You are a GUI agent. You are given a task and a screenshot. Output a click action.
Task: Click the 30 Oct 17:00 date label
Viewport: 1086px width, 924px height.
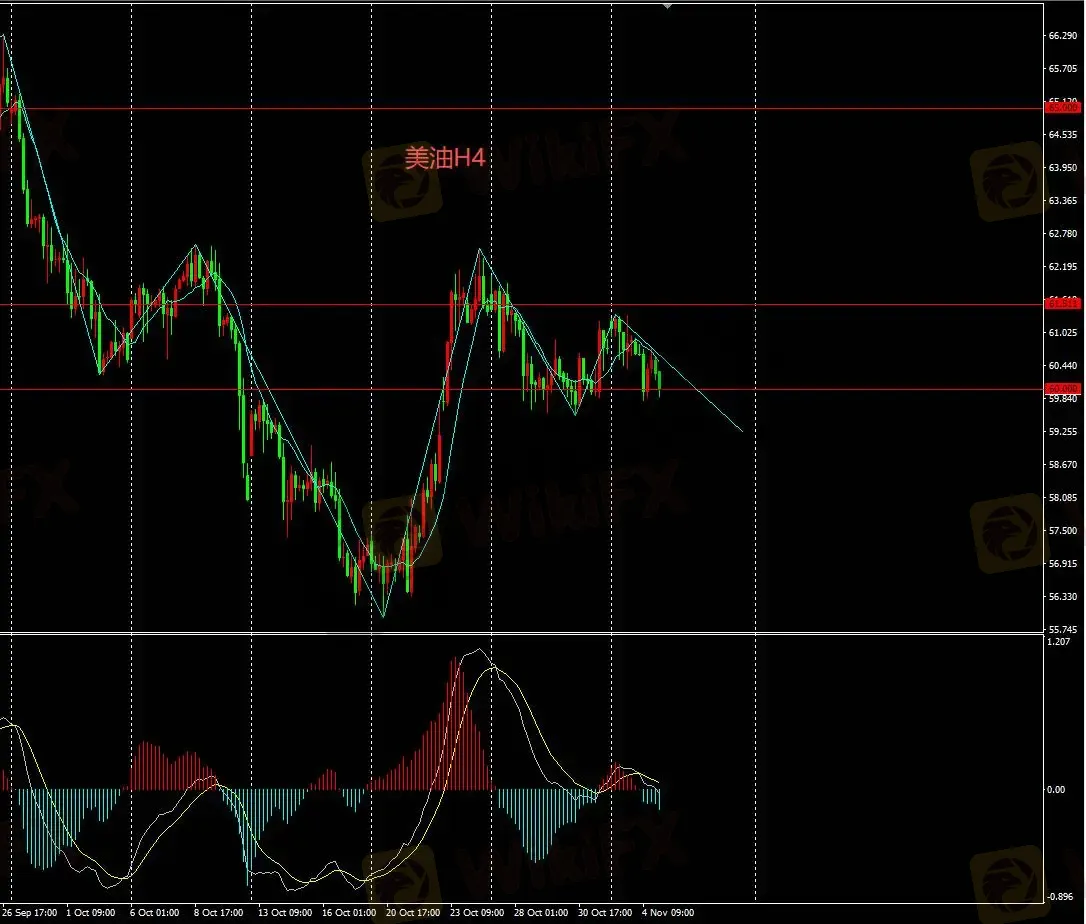tap(605, 912)
